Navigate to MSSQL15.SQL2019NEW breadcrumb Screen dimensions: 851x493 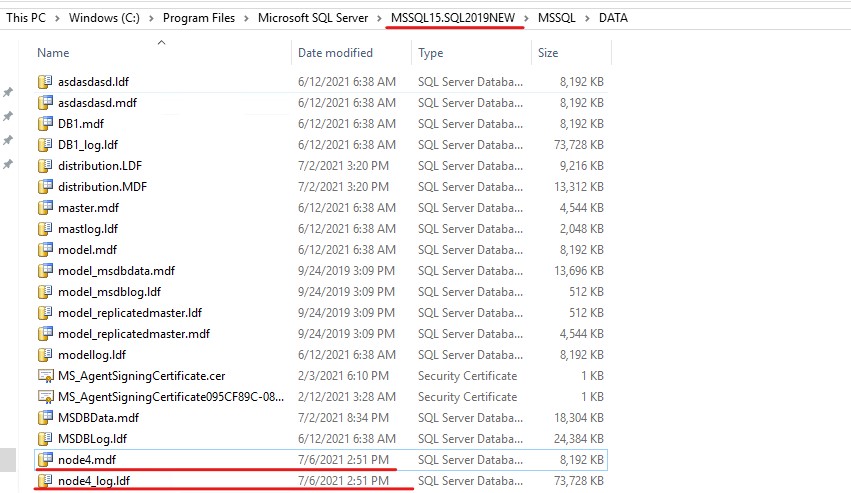point(453,18)
